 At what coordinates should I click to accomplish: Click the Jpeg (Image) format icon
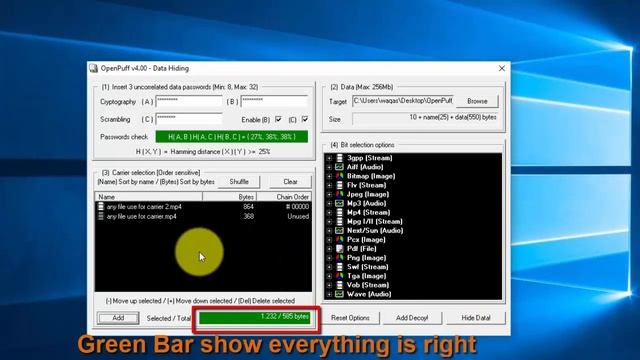click(339, 194)
